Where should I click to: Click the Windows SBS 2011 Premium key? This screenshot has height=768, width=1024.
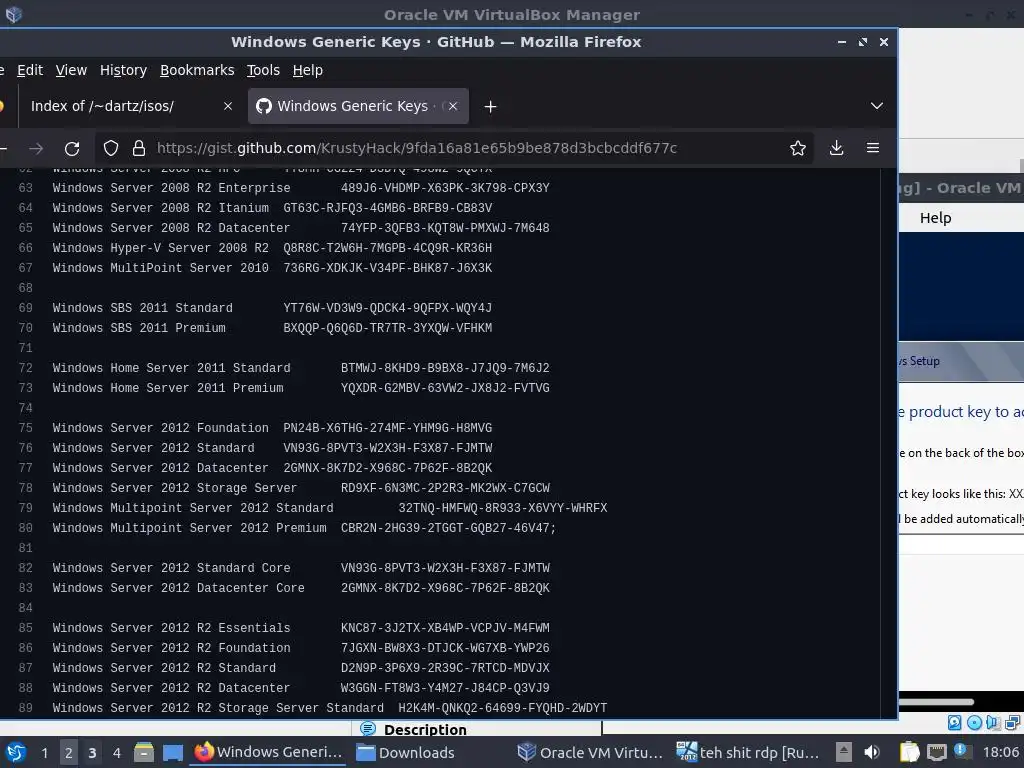click(x=387, y=328)
